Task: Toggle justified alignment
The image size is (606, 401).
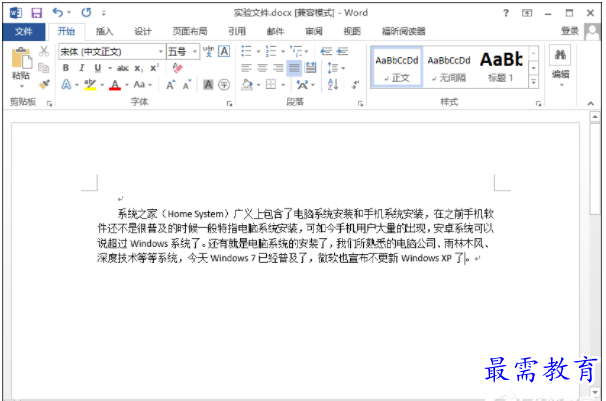Action: 294,68
